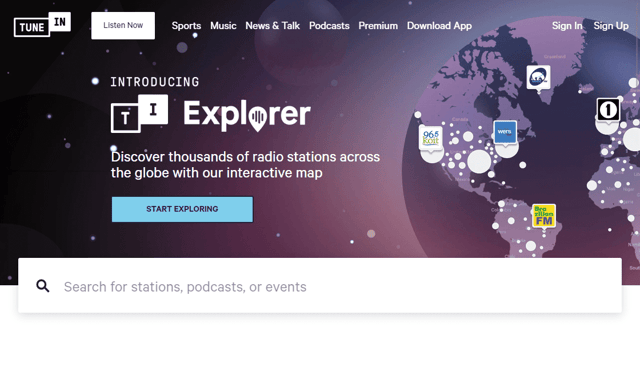Viewport: 640px width, 372px height.
Task: Click the Listen Now button
Action: tap(123, 26)
